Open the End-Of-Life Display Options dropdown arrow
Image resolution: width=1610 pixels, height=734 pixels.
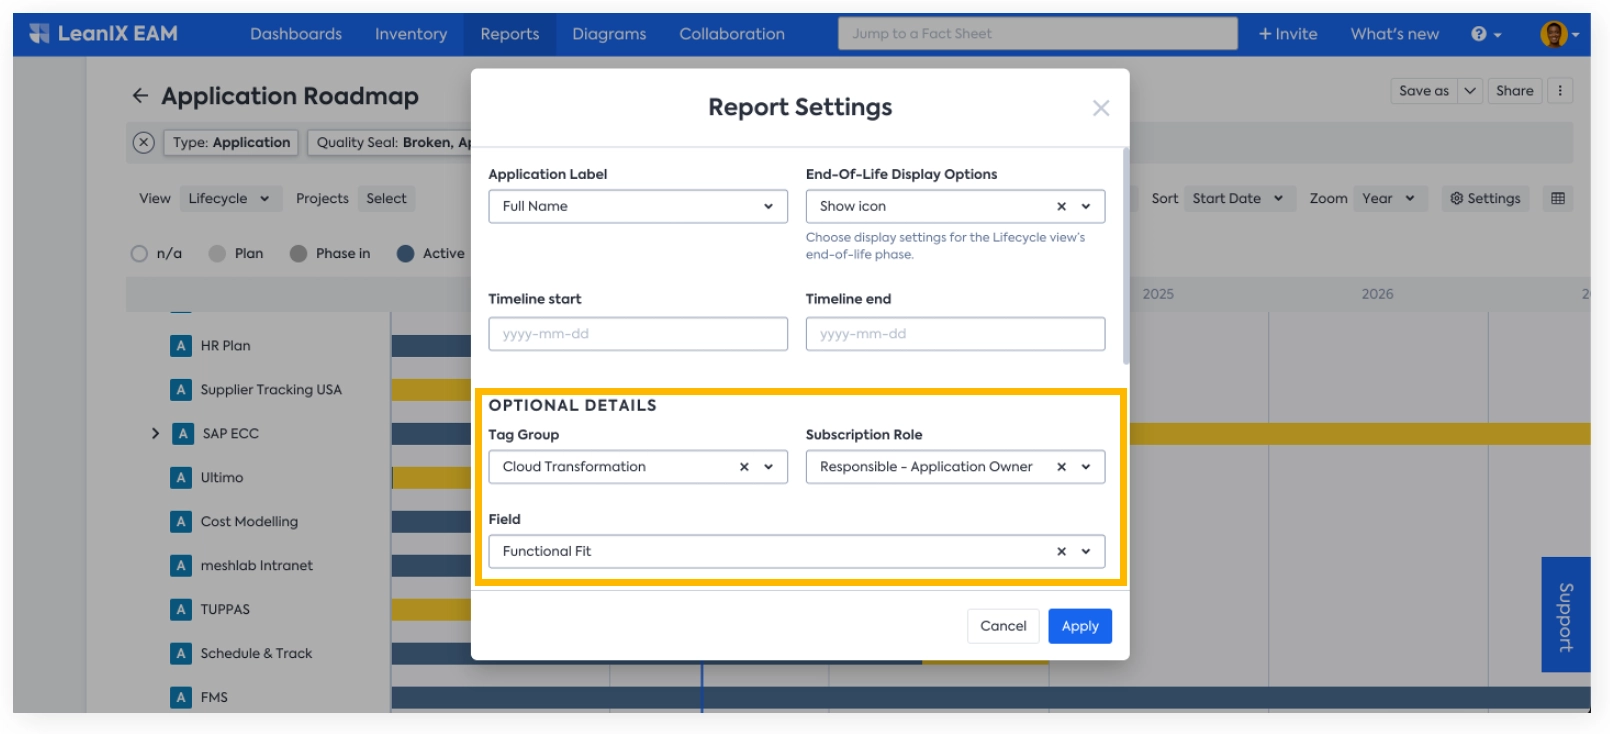(x=1086, y=206)
